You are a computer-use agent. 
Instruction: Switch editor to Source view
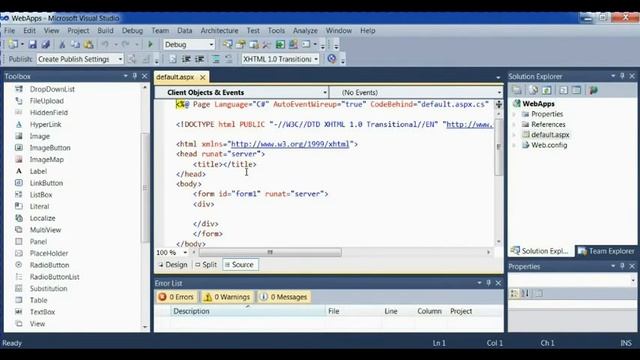point(240,264)
